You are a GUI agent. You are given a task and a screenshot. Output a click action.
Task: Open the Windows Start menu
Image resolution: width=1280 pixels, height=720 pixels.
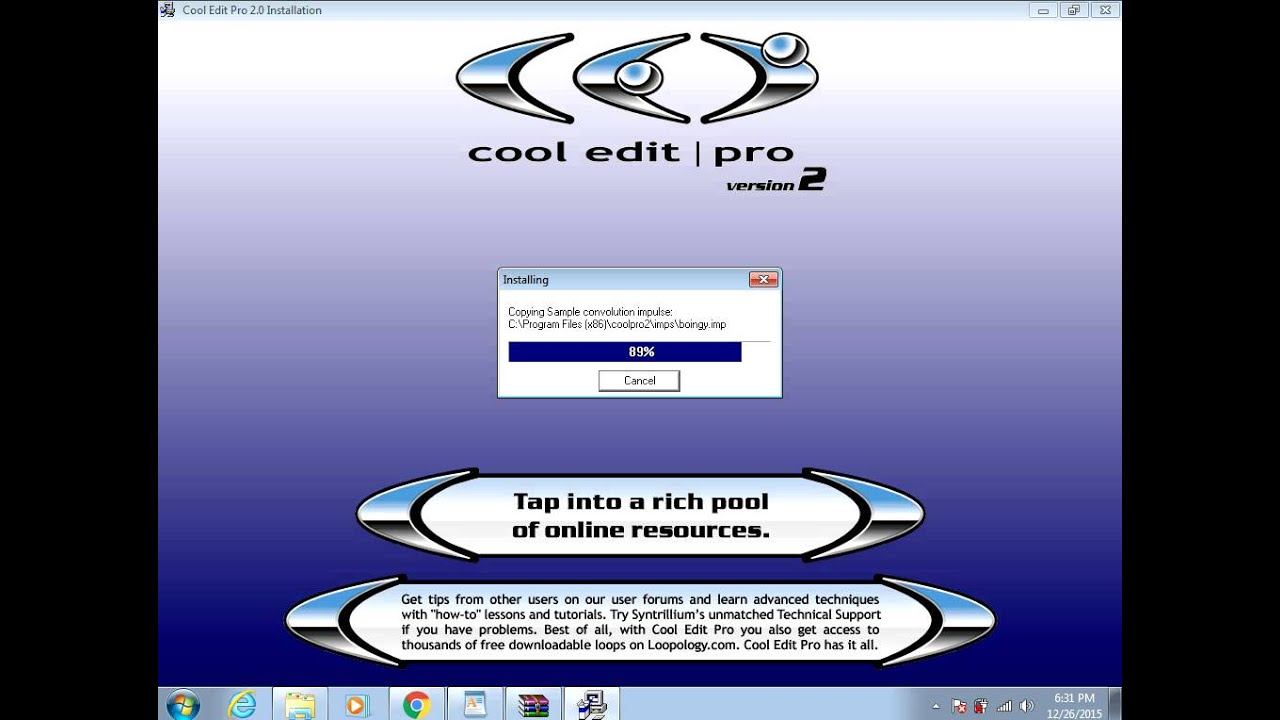pyautogui.click(x=183, y=705)
